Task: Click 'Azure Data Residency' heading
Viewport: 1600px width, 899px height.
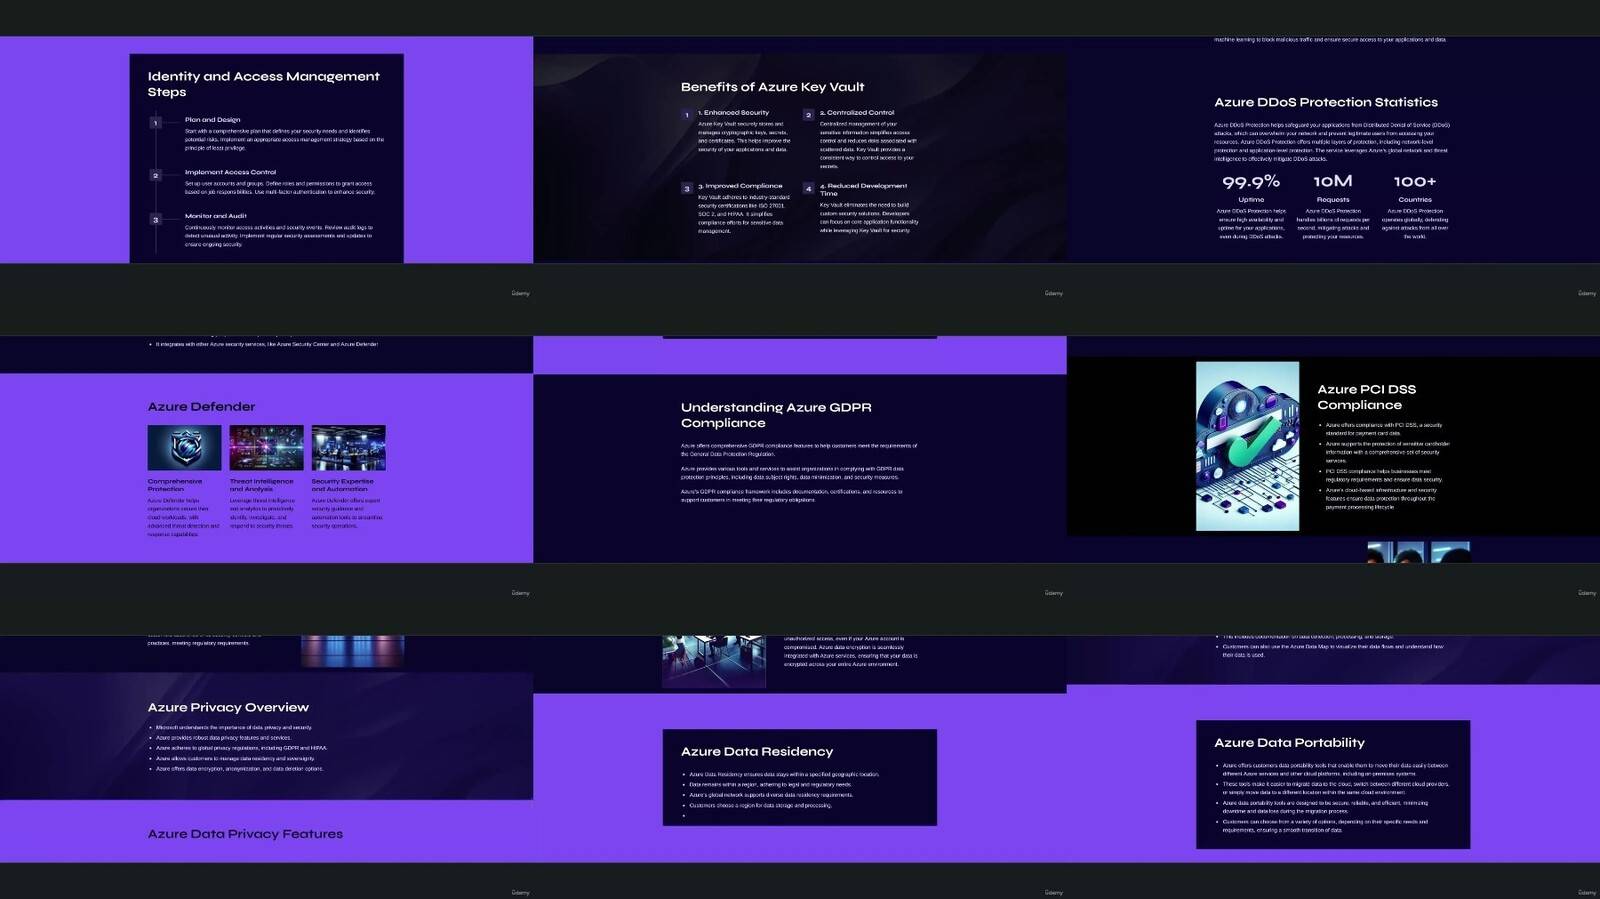Action: tap(757, 752)
